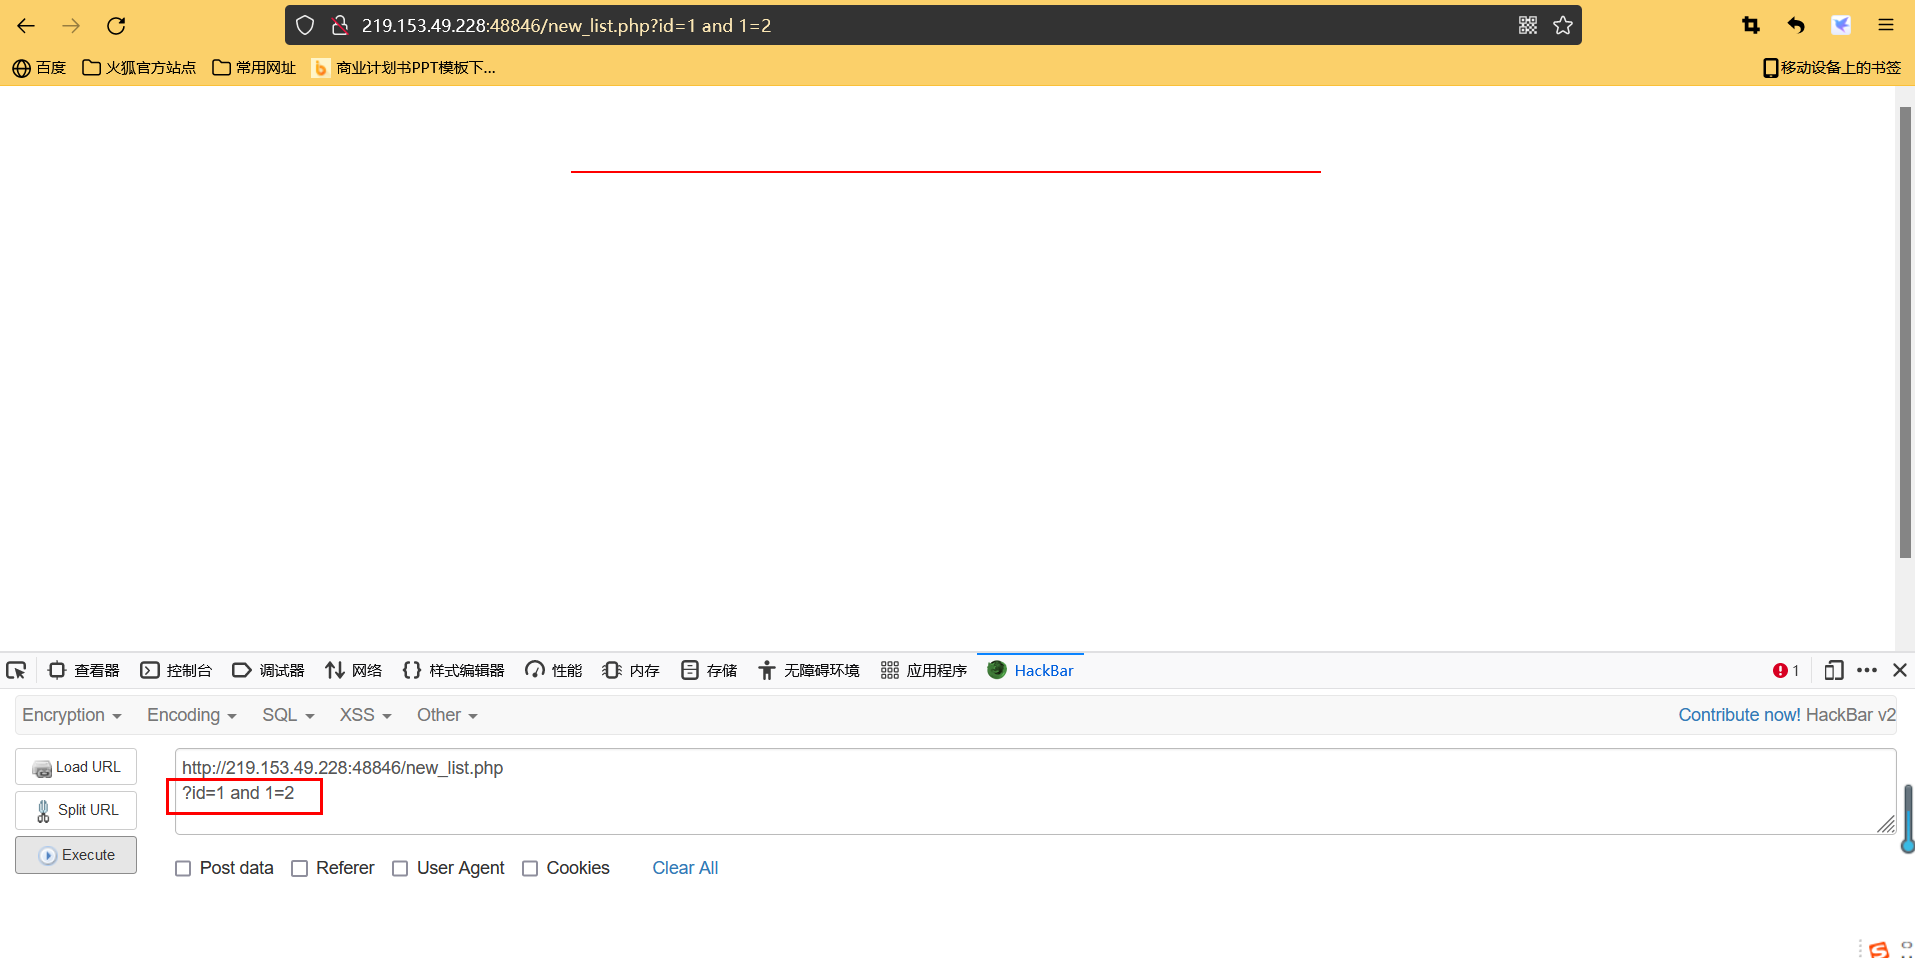Open the 商业计划书PPT模板 bookmark

(x=404, y=68)
